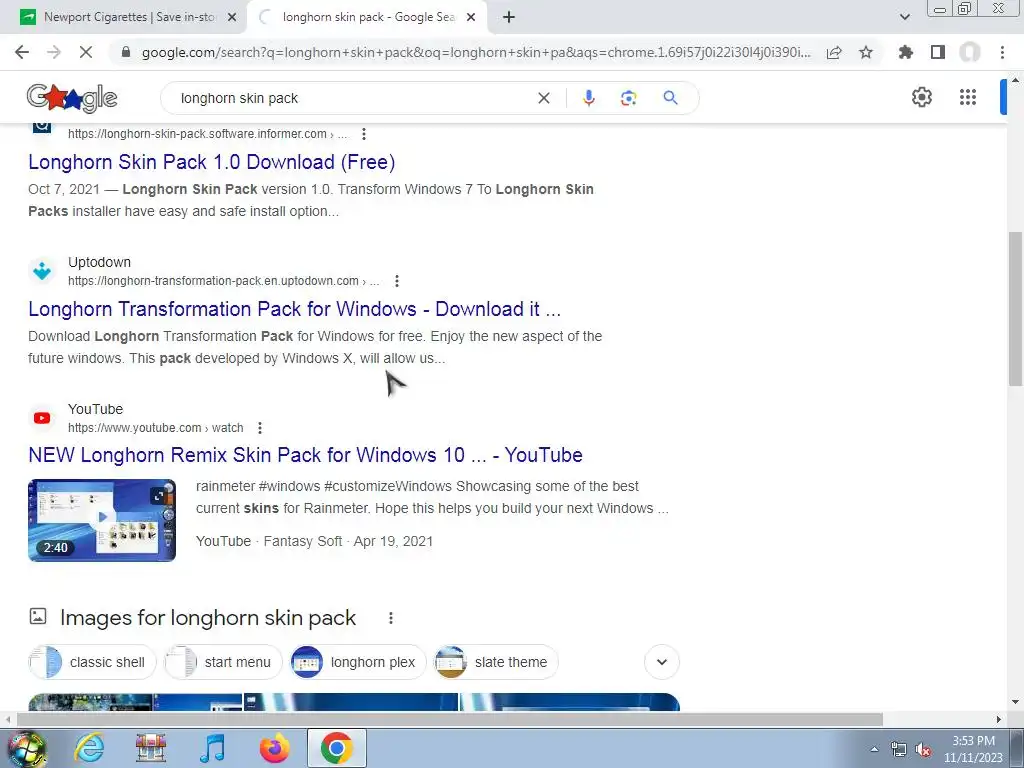
Task: Close the longhorn skin pack tab
Action: click(x=471, y=17)
